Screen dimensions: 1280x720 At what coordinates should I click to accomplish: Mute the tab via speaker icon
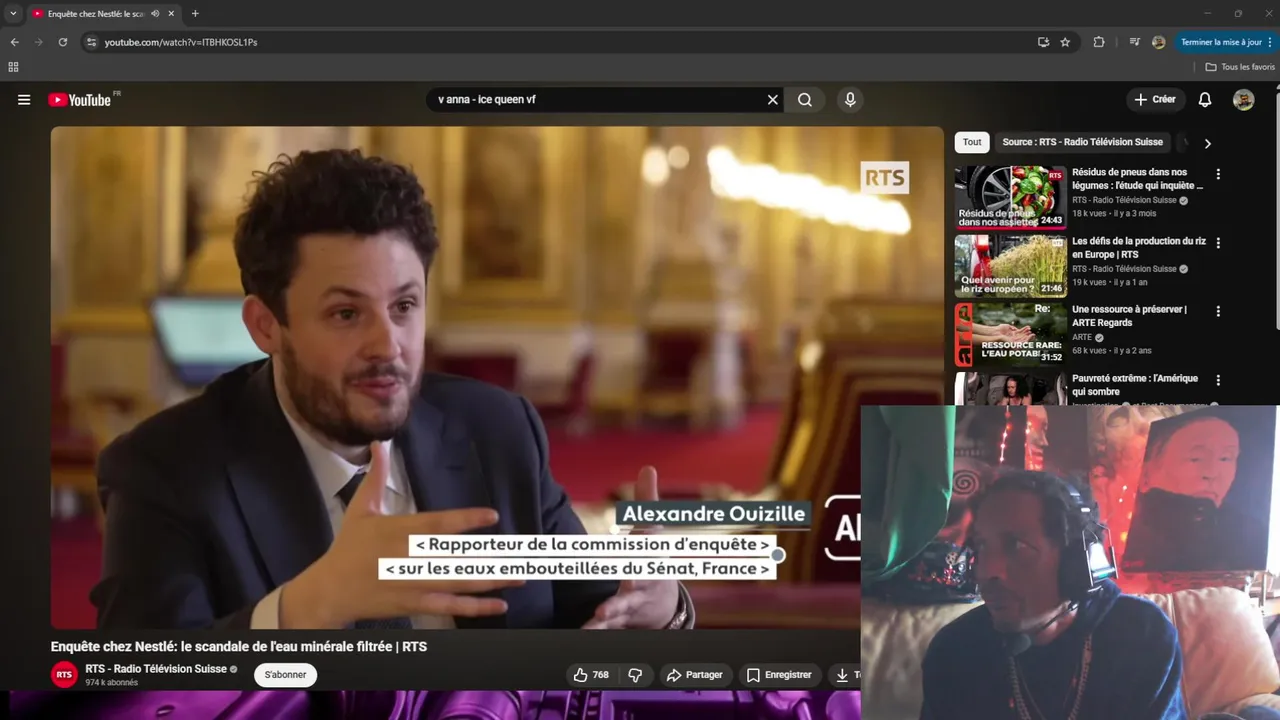pos(155,14)
